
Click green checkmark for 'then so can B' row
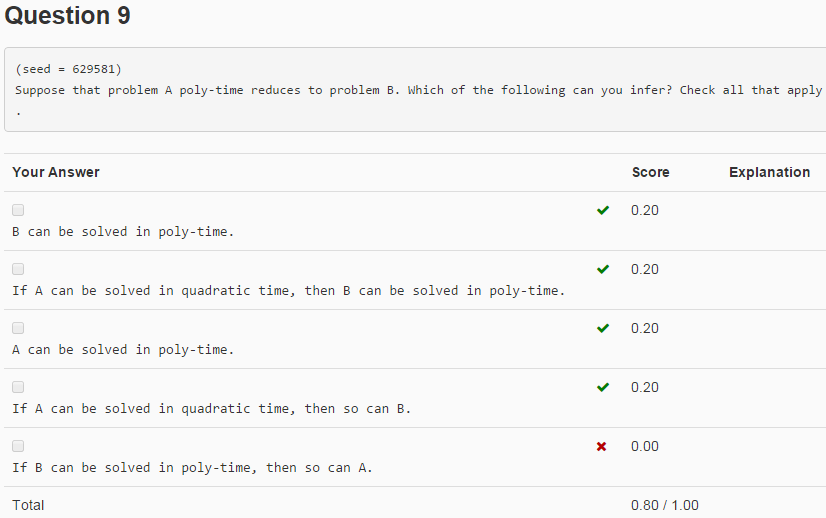click(x=603, y=387)
